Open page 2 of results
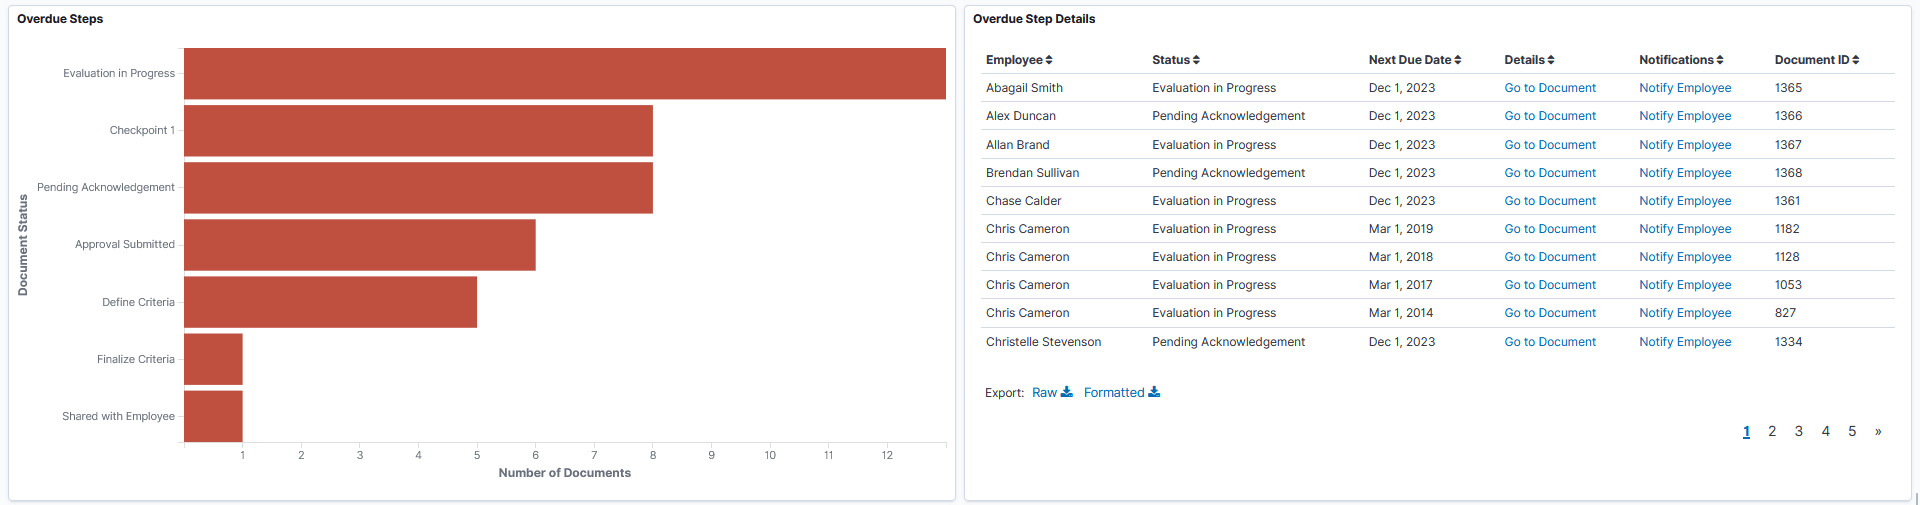Screen dimensions: 1920x505 (x=1772, y=432)
